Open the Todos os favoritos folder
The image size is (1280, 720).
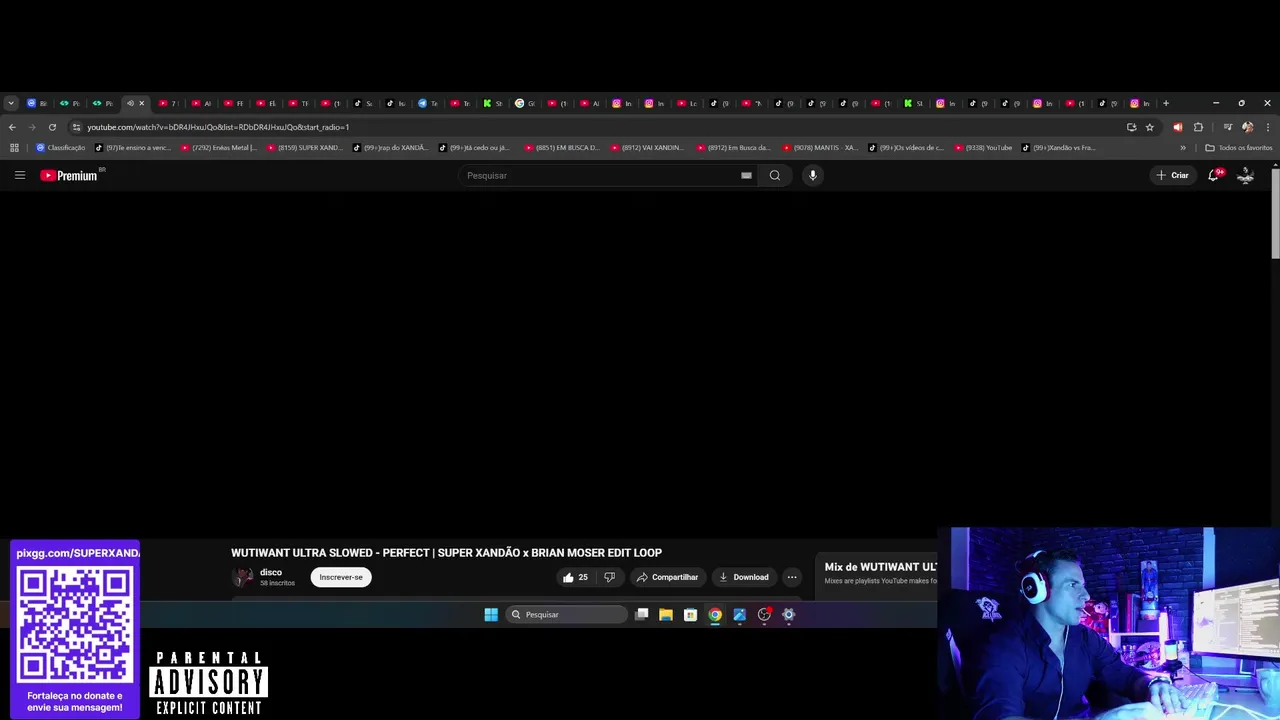tap(1239, 148)
